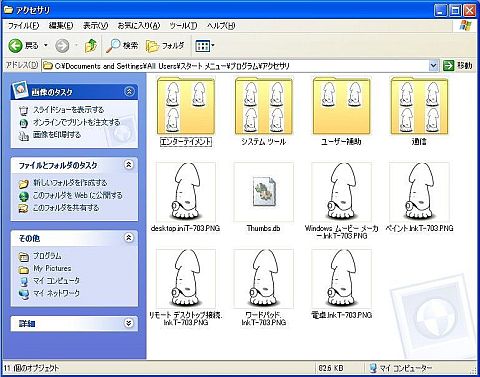
Task: Select the システム ツール folder thumbnail
Action: coord(263,106)
